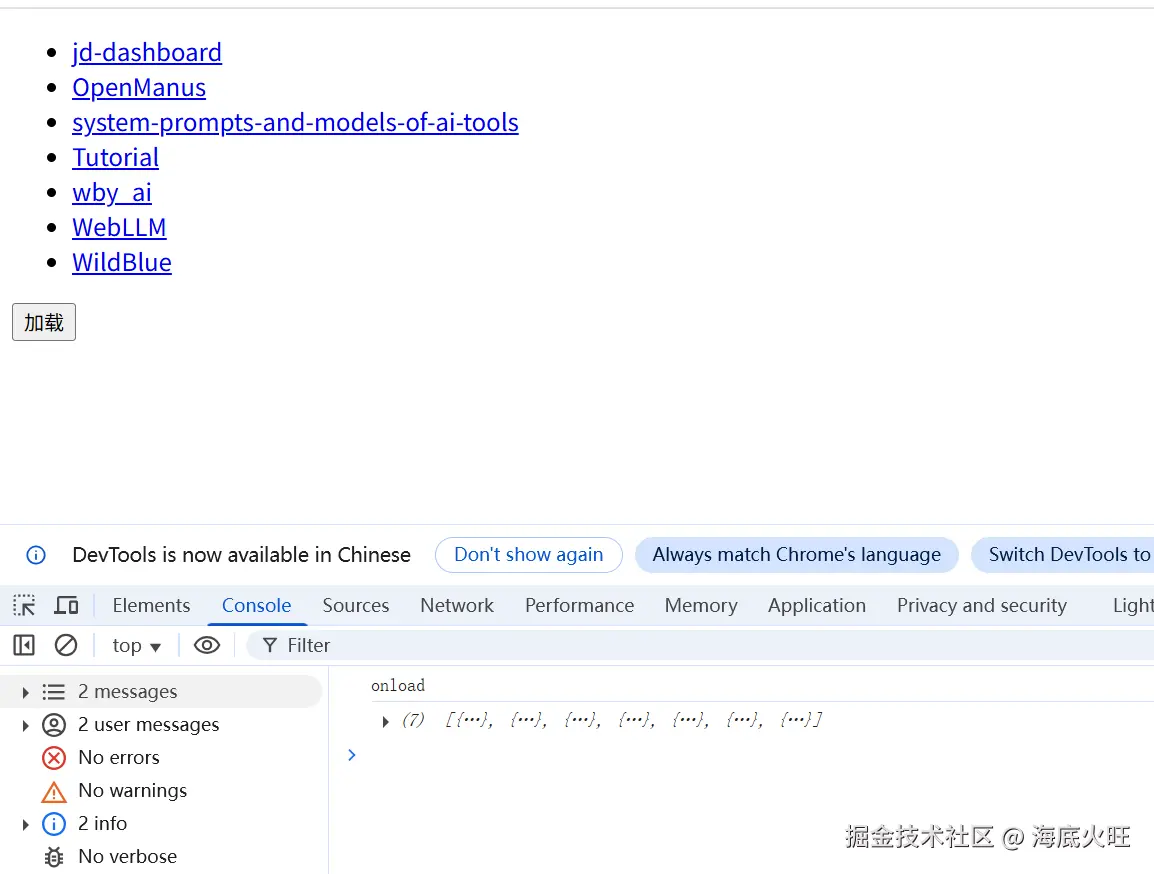Open the Performance tab
The width and height of the screenshot is (1154, 874).
[579, 605]
